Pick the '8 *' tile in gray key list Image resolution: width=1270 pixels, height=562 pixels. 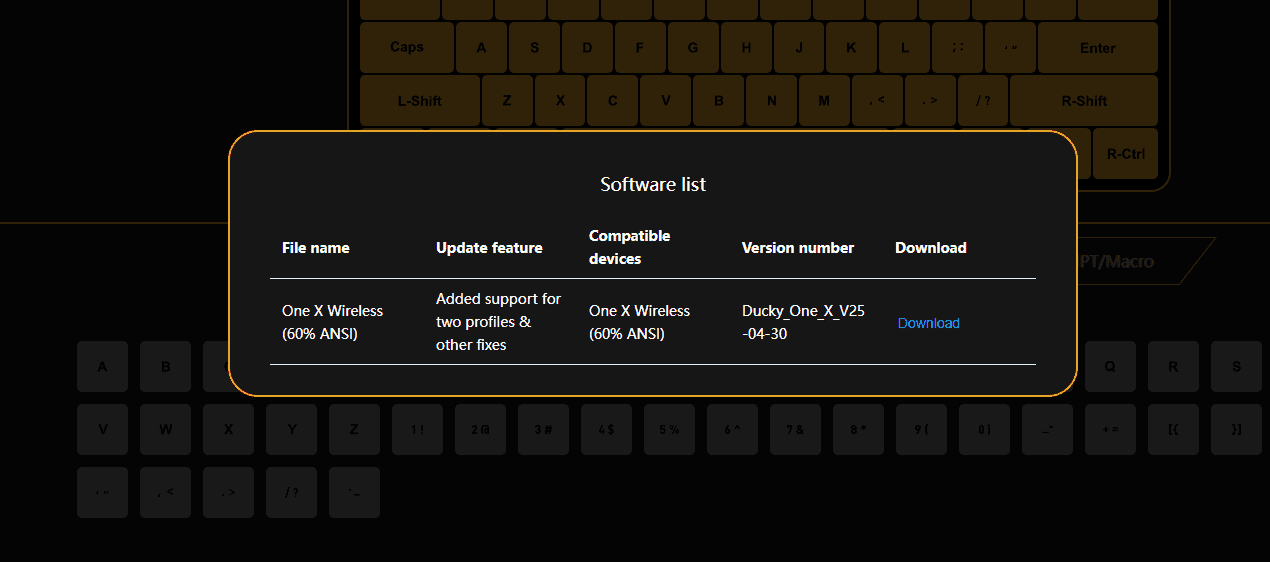(858, 429)
